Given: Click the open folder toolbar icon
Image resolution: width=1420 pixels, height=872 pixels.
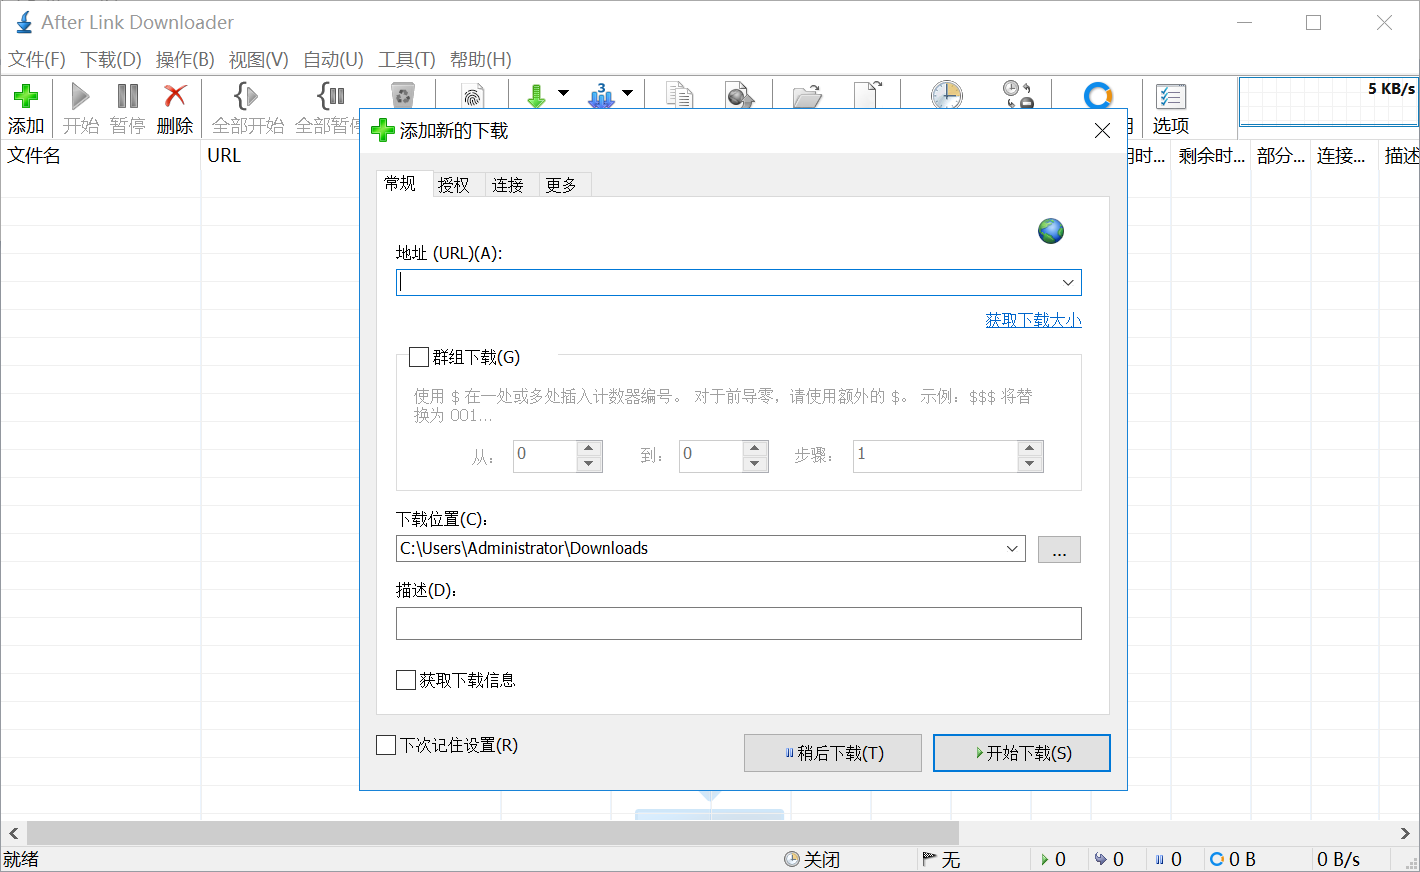Looking at the screenshot, I should pos(807,96).
